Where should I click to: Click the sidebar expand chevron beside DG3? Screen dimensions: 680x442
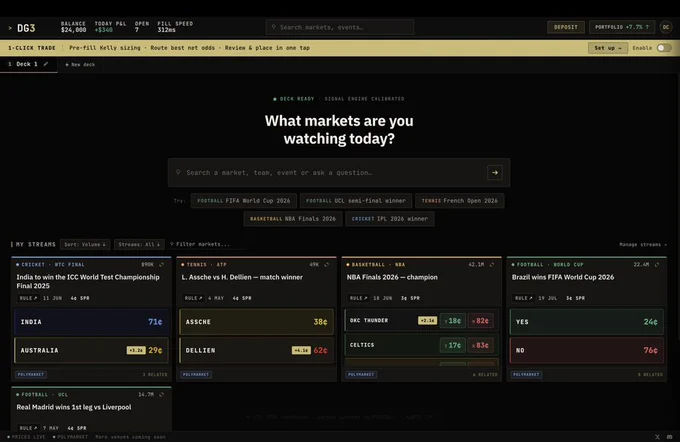click(10, 28)
